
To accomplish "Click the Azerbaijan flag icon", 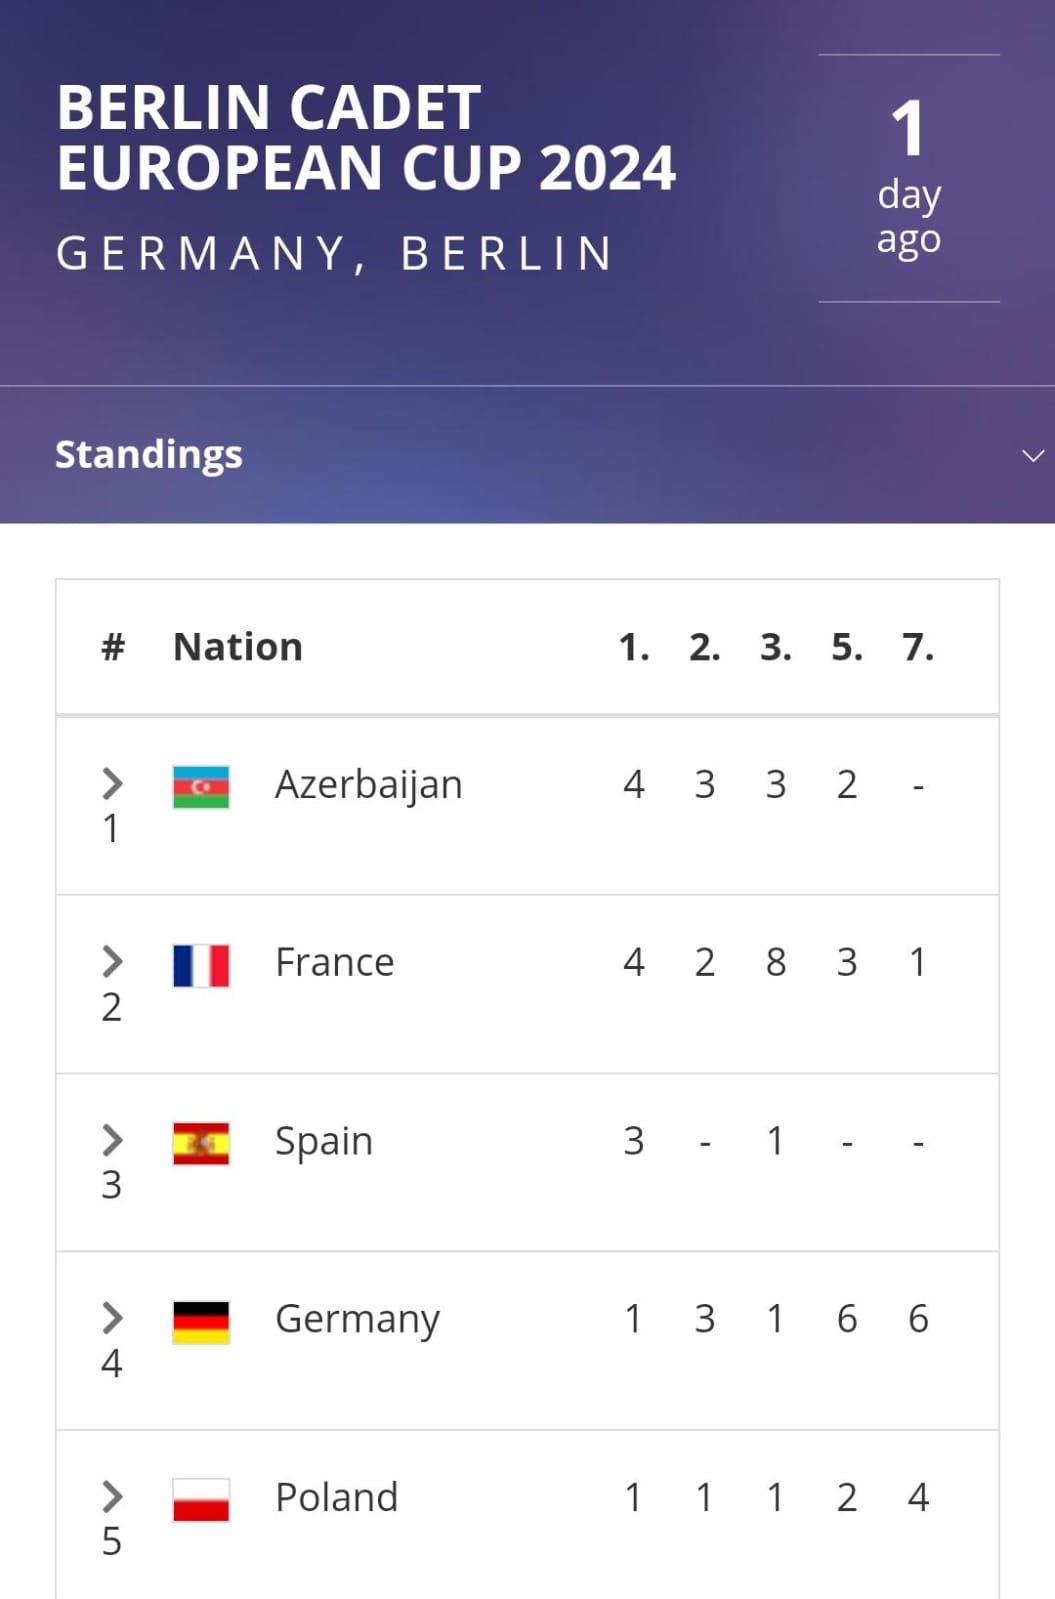I will (x=201, y=787).
